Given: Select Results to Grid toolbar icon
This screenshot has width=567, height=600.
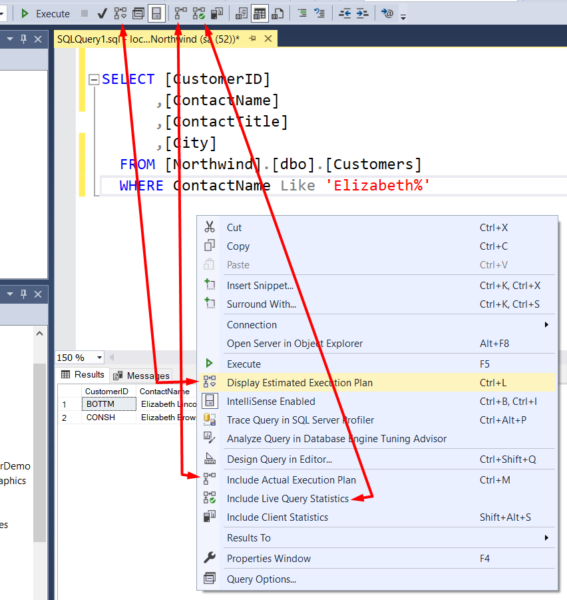Looking at the screenshot, I should [259, 14].
